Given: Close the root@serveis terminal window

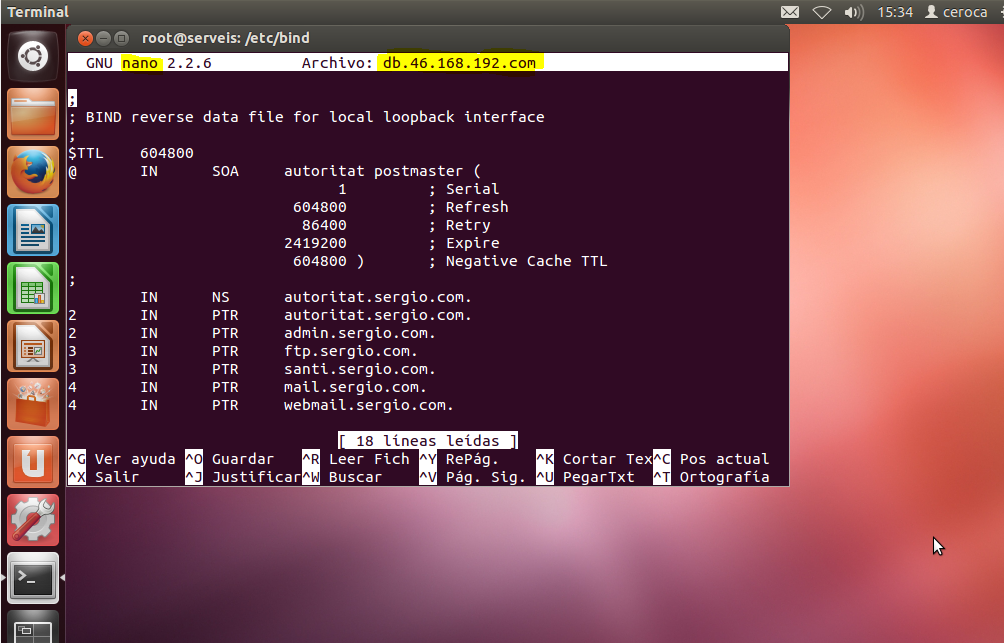Looking at the screenshot, I should [x=85, y=38].
